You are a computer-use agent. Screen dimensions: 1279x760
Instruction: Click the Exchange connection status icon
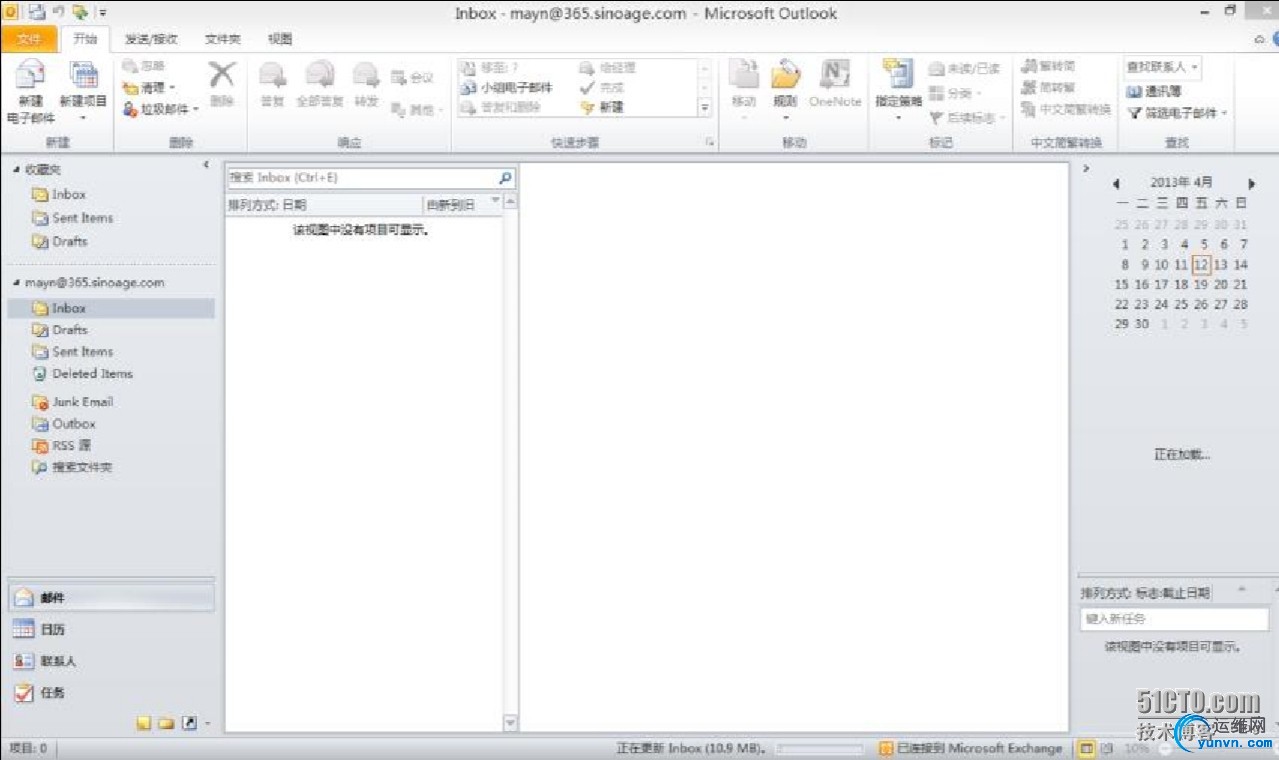click(x=886, y=748)
